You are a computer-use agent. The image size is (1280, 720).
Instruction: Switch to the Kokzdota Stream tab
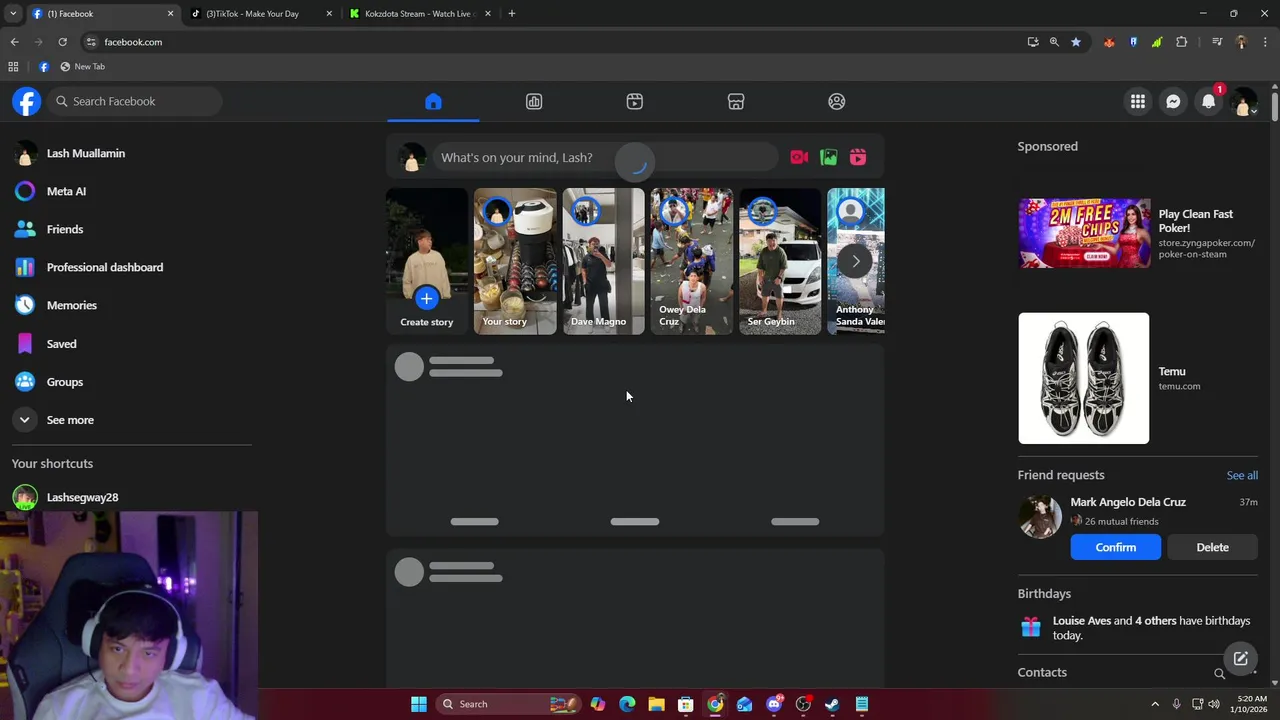coord(421,14)
